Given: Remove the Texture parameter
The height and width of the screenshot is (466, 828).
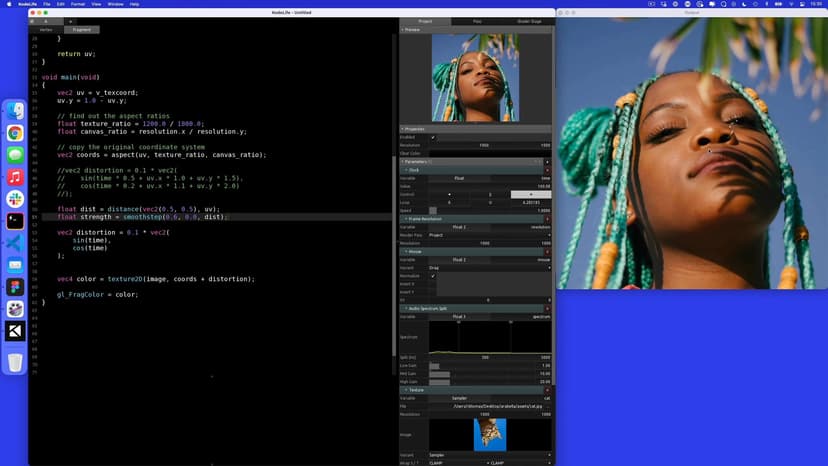Looking at the screenshot, I should 547,389.
